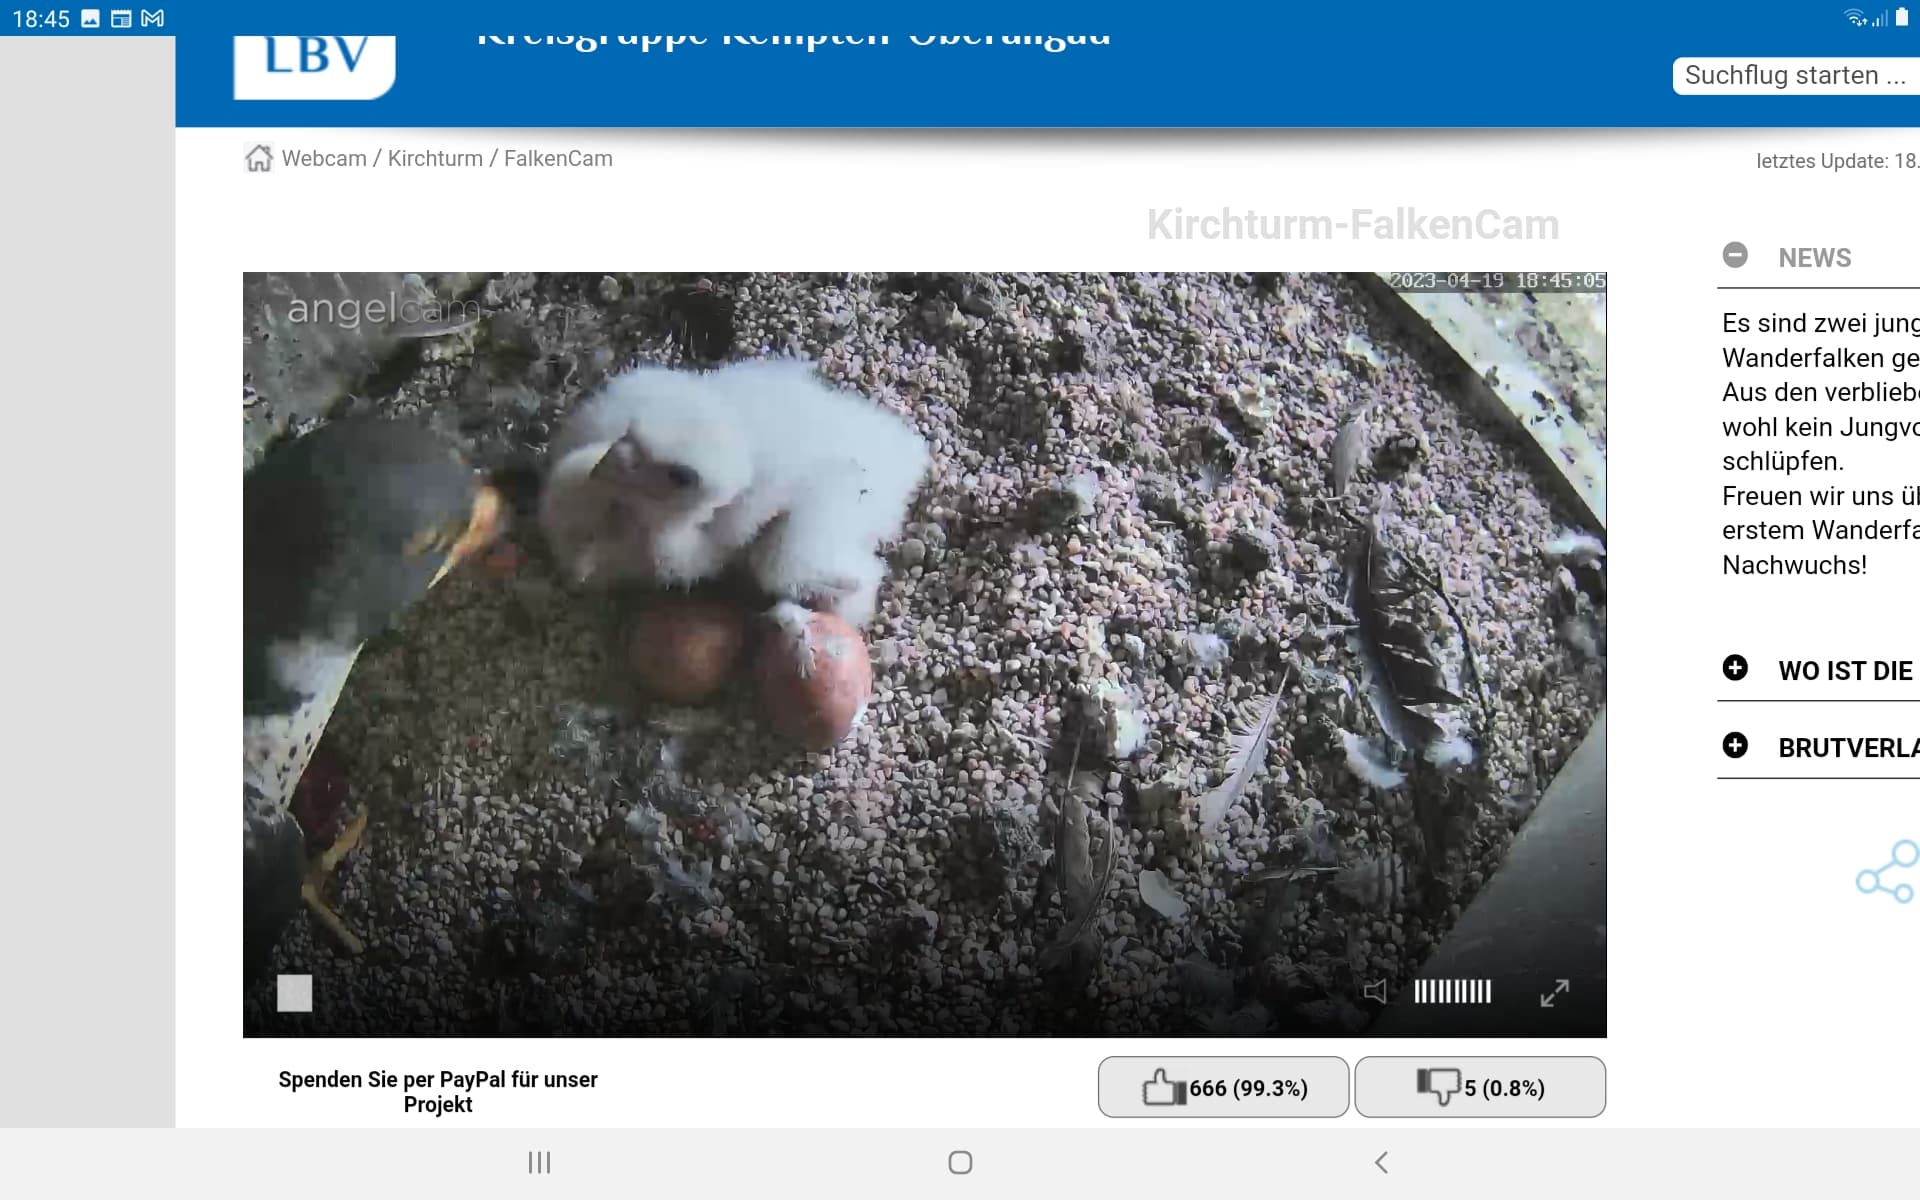Stop the webcam video stream
1920x1200 pixels.
point(294,993)
